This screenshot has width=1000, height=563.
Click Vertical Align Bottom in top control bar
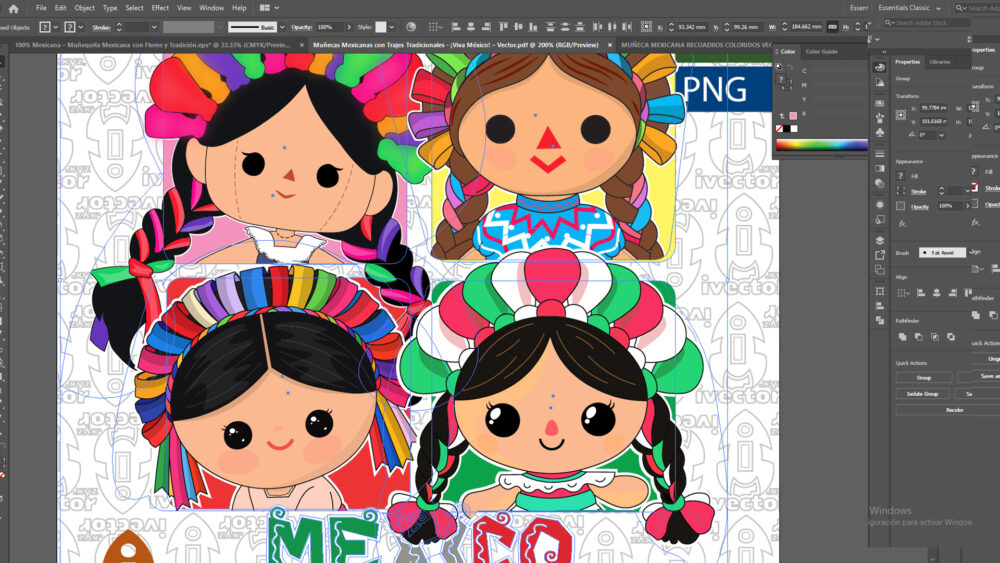pyautogui.click(x=533, y=27)
